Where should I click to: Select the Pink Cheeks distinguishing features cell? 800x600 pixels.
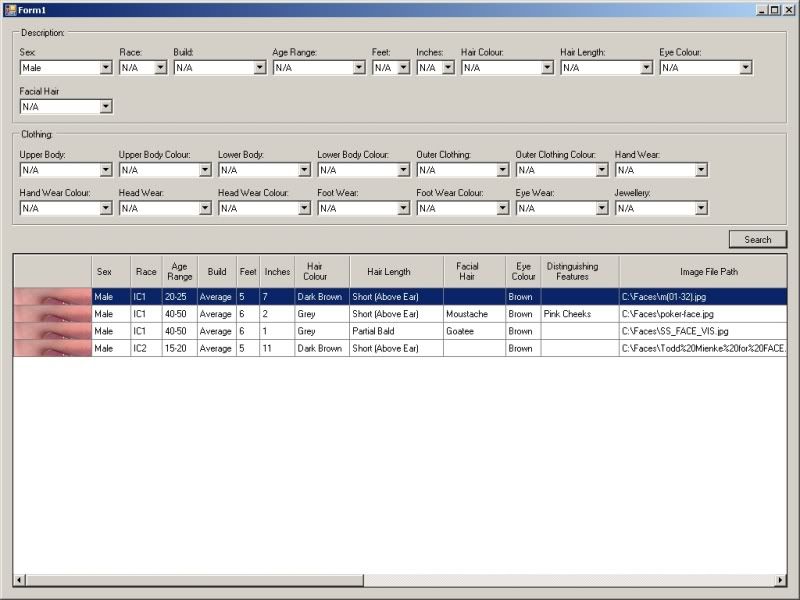579,314
